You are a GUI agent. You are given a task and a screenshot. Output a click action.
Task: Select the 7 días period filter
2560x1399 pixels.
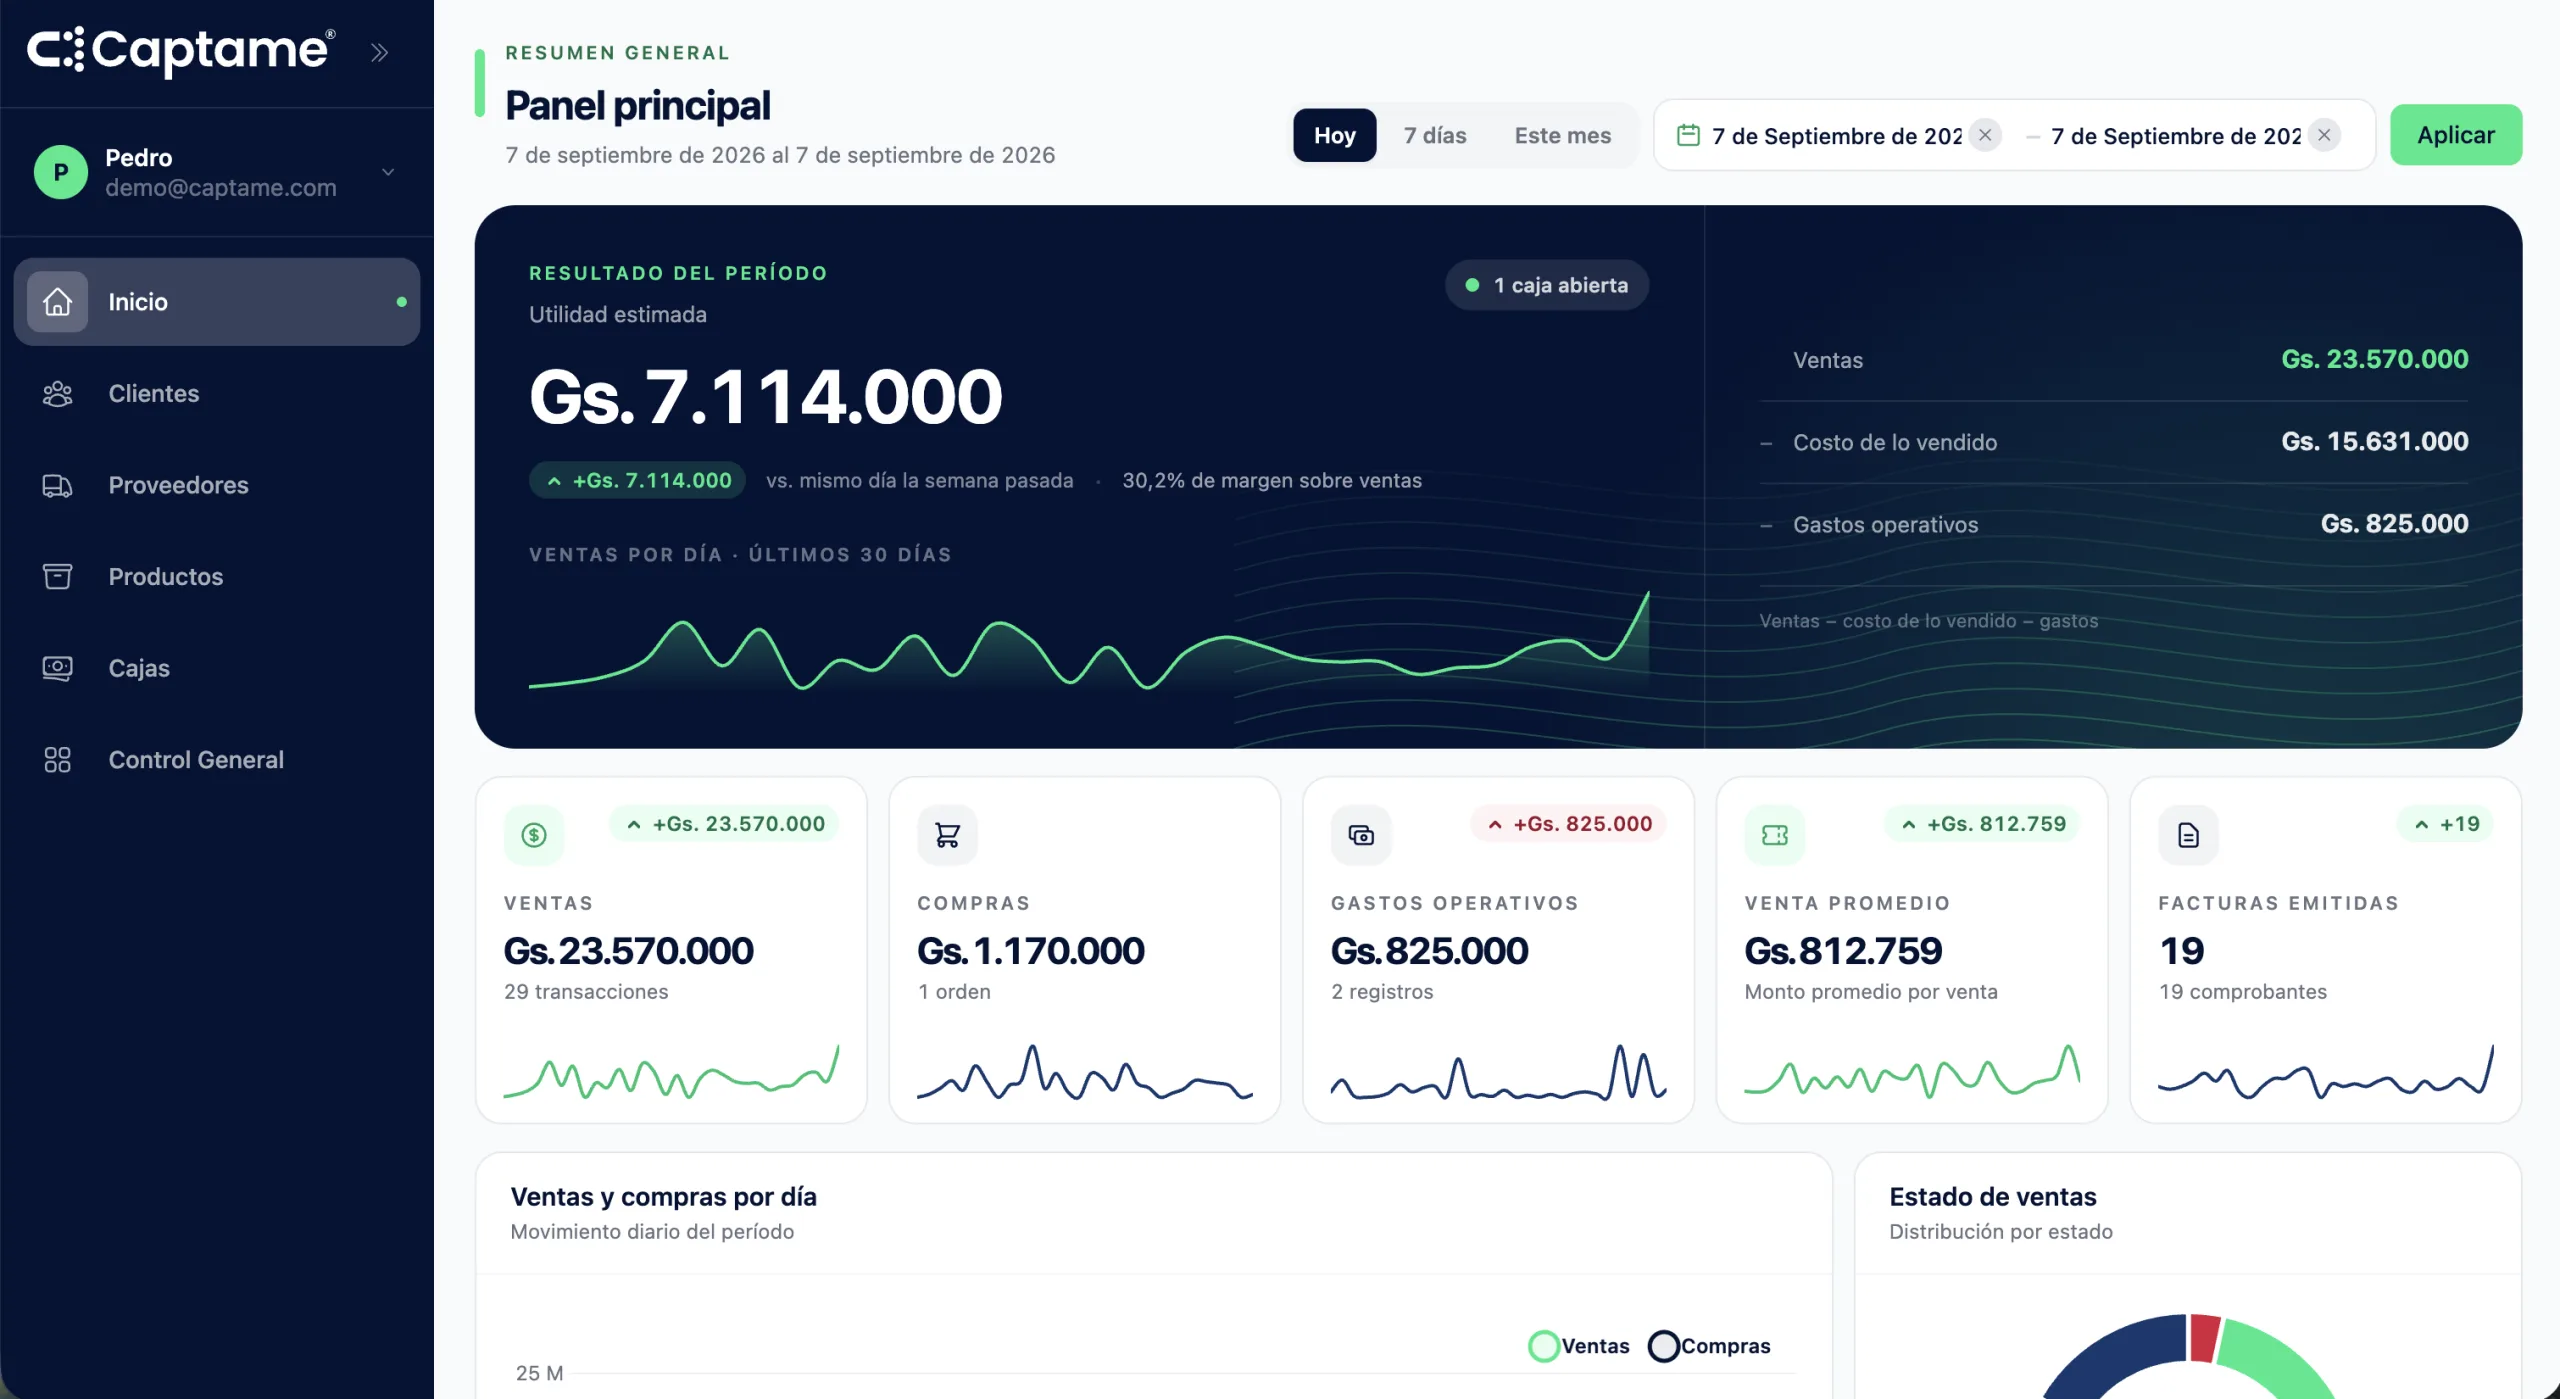click(1434, 135)
